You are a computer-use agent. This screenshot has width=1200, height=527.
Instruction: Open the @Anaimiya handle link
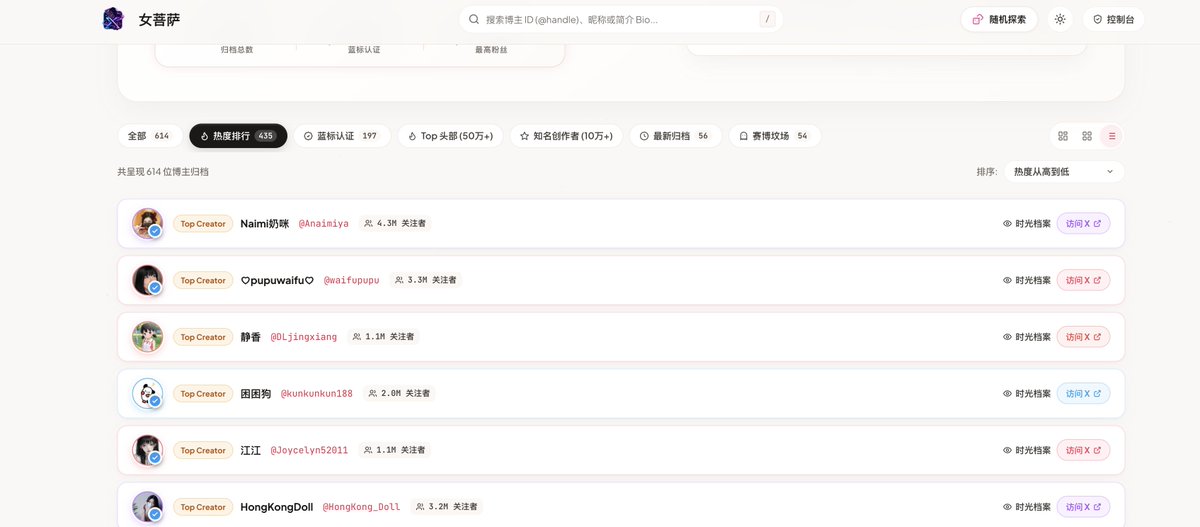click(x=324, y=224)
